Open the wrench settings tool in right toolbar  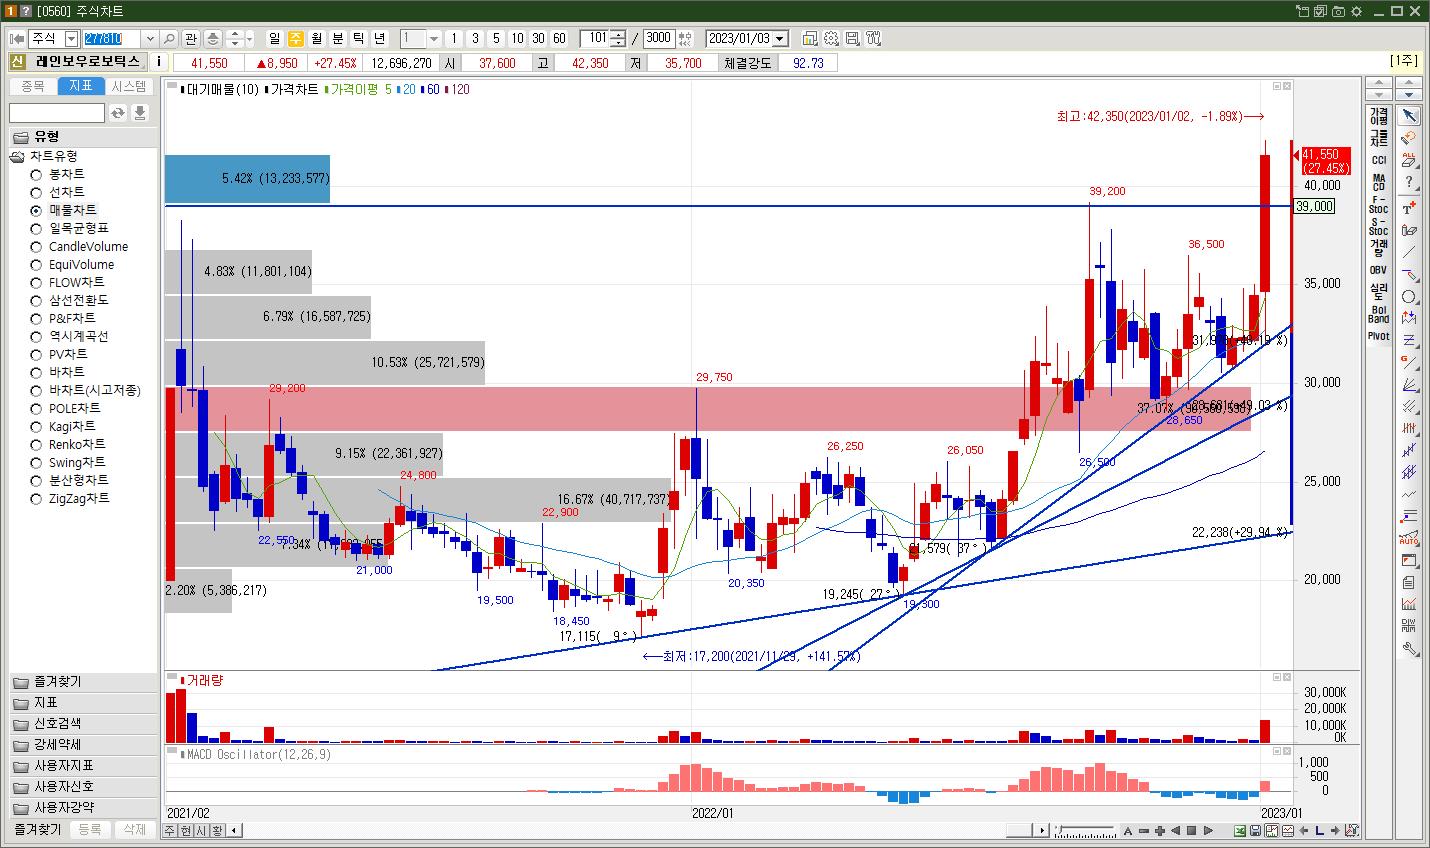point(1409,649)
